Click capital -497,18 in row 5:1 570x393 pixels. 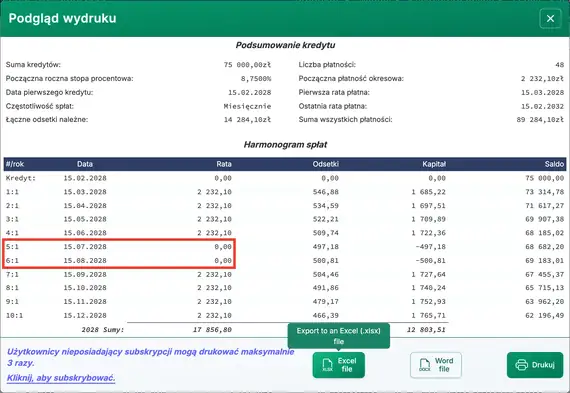coord(431,247)
